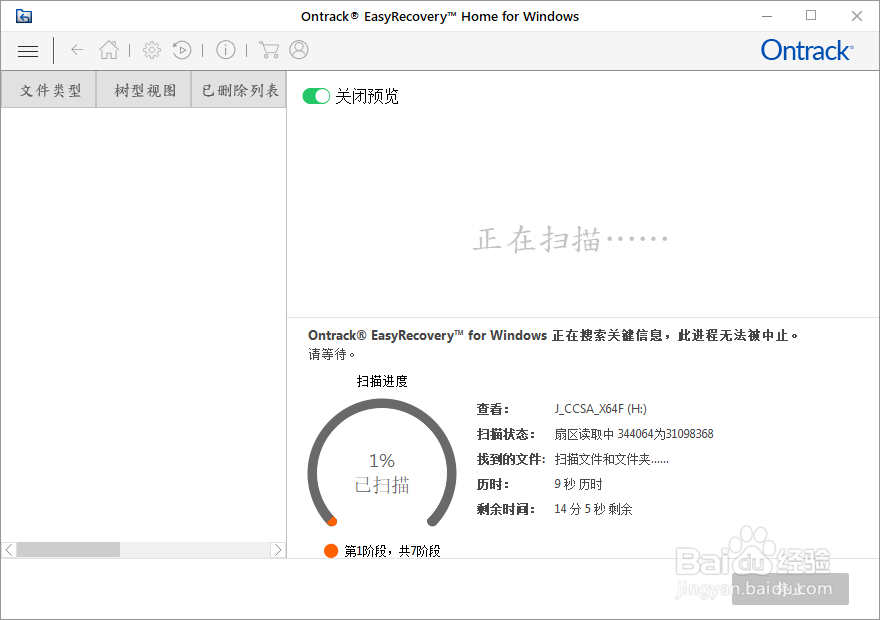Click the 14 分 5 秒 剩余 text
Image resolution: width=880 pixels, height=620 pixels.
pos(593,509)
